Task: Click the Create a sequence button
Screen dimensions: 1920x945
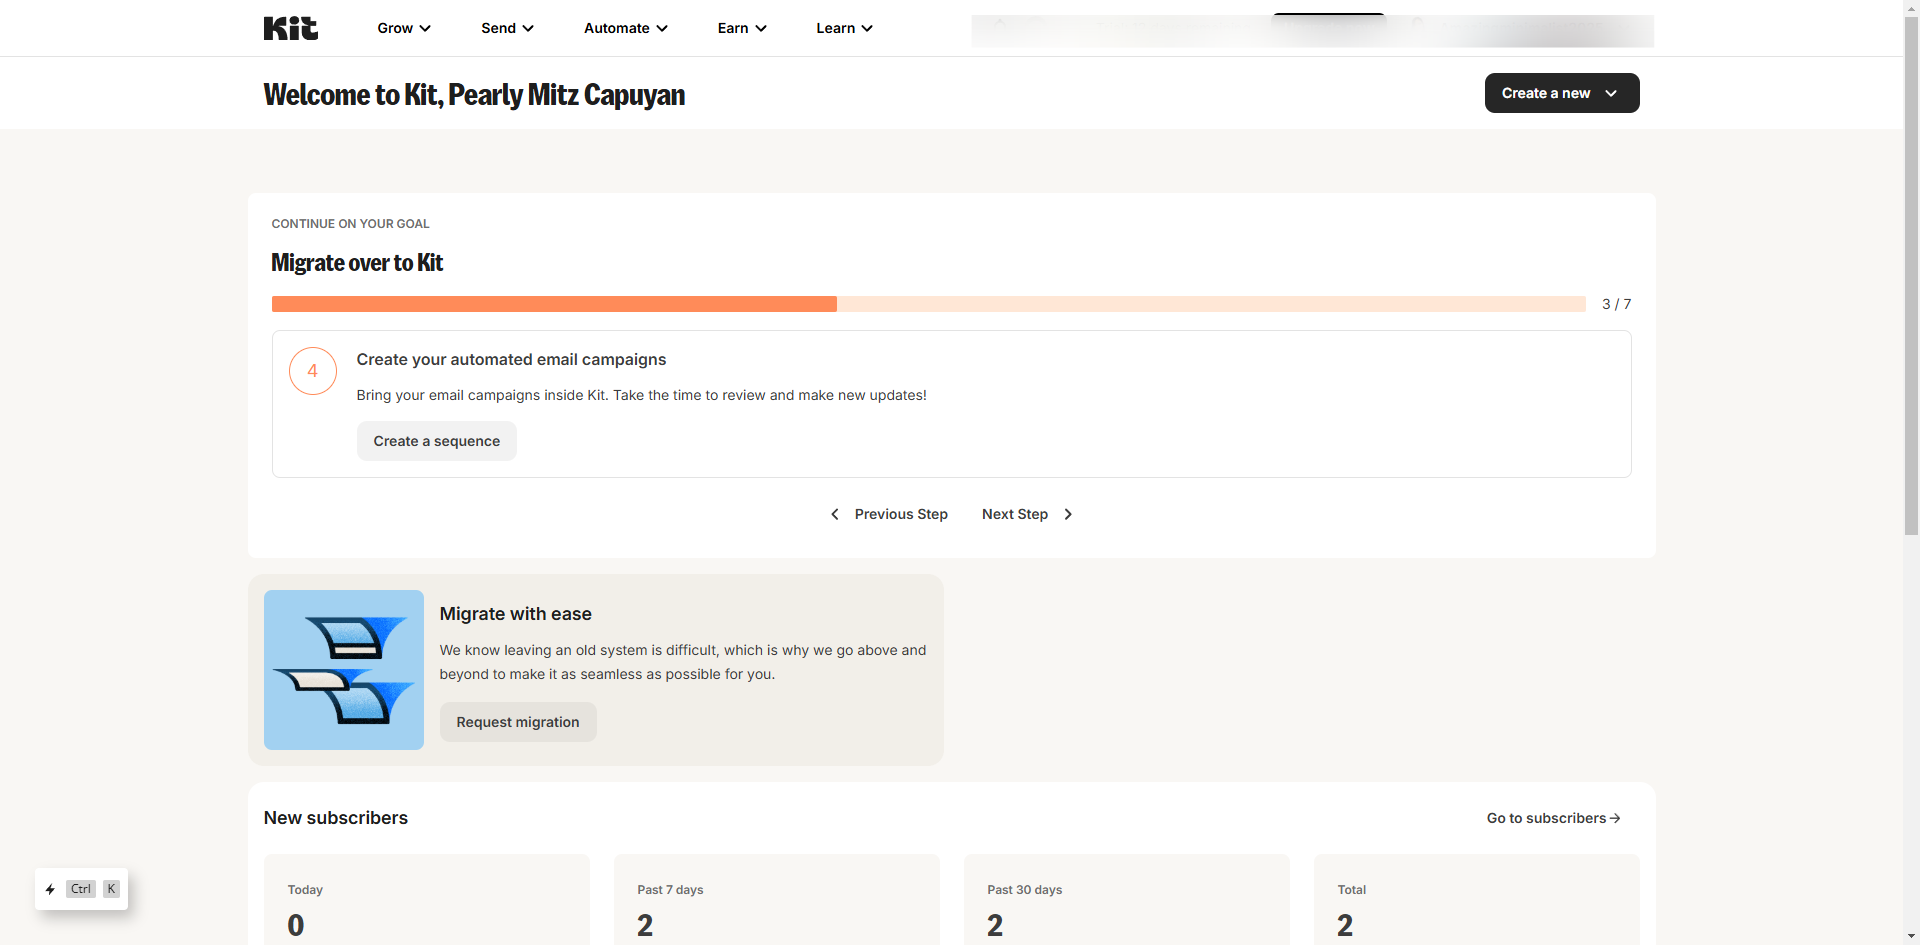Action: [436, 441]
